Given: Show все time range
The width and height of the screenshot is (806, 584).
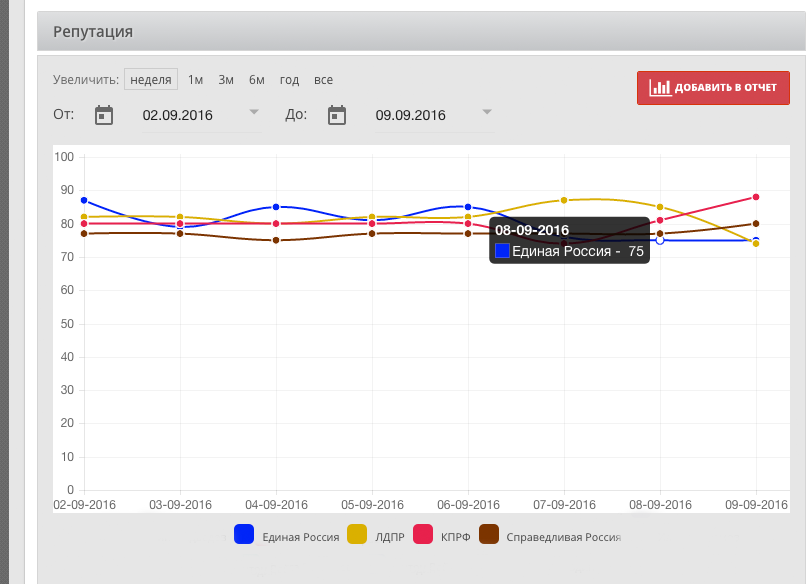Looking at the screenshot, I should click(x=323, y=80).
